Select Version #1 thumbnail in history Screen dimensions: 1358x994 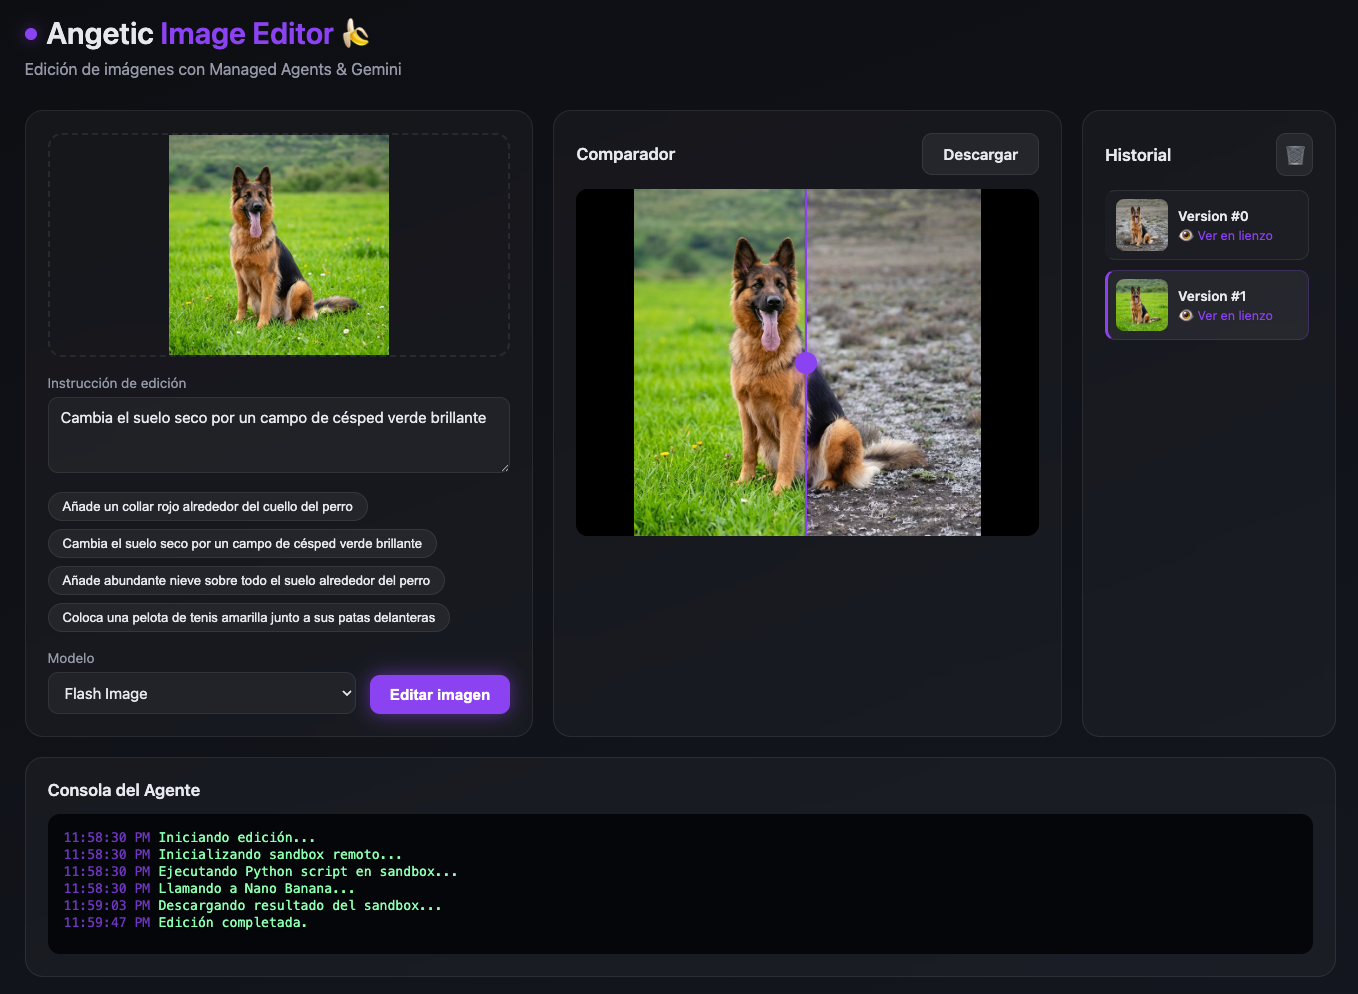coord(1142,305)
